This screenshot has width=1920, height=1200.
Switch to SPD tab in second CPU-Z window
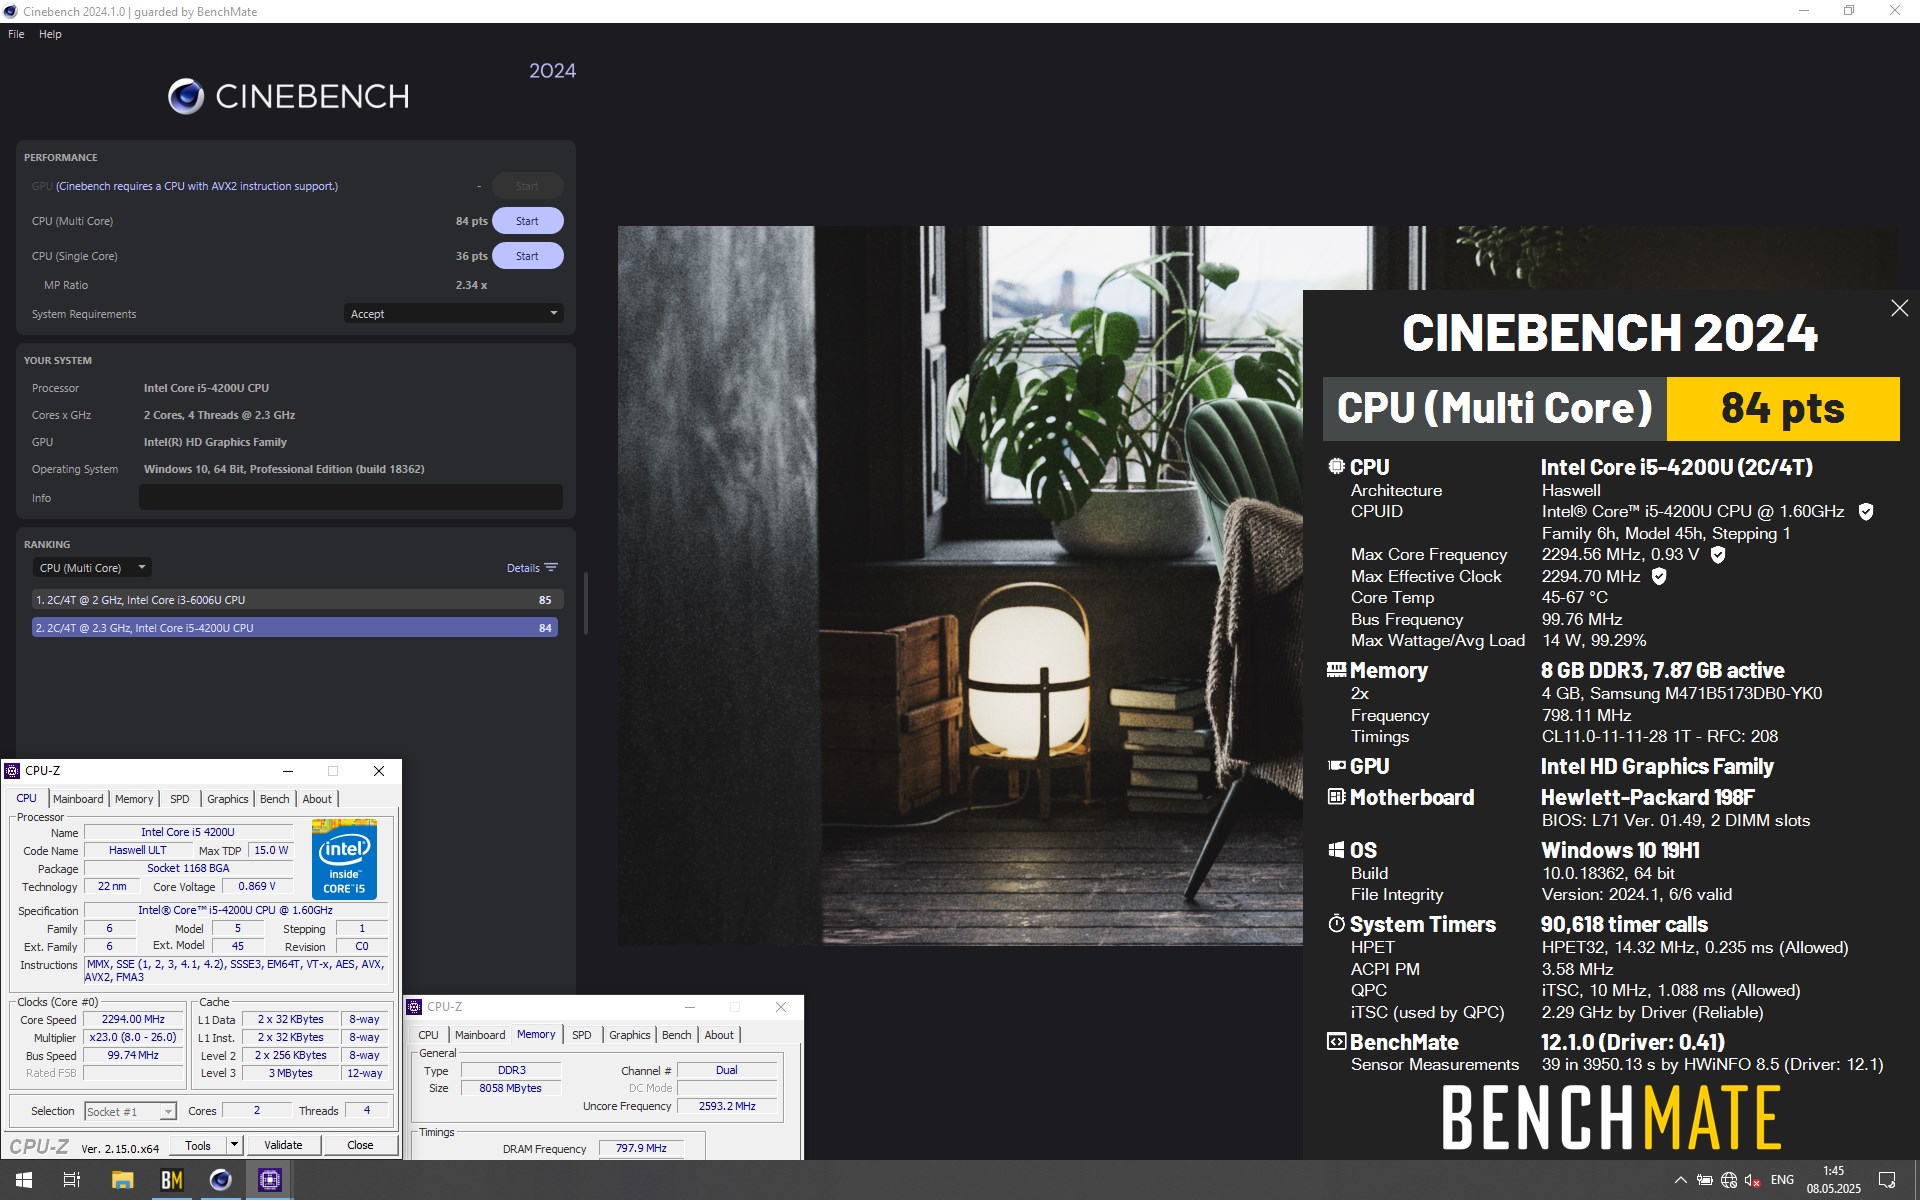click(582, 1035)
